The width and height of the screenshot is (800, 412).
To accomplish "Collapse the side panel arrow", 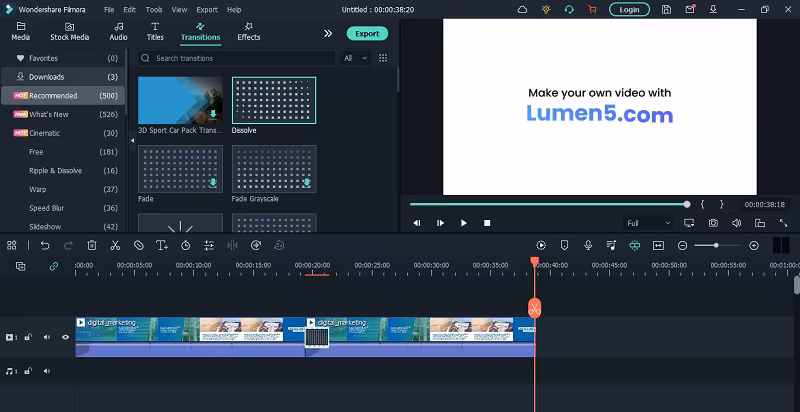I will tap(132, 140).
